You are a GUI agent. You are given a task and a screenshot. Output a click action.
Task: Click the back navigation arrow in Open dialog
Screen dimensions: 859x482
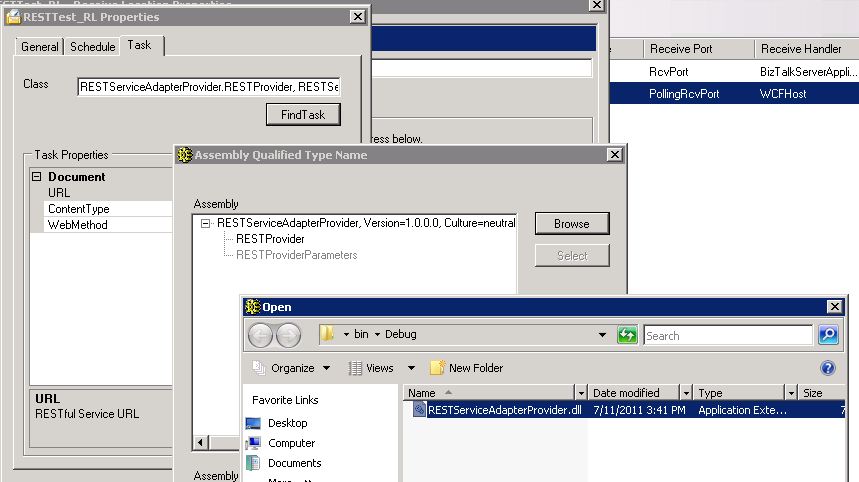(260, 335)
